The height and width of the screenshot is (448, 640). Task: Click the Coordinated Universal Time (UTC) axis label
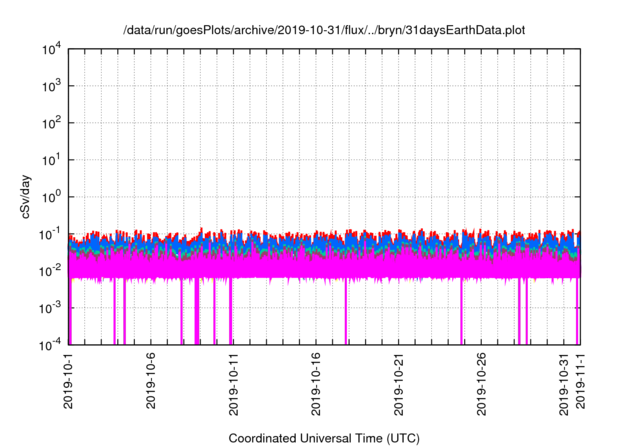pyautogui.click(x=324, y=438)
